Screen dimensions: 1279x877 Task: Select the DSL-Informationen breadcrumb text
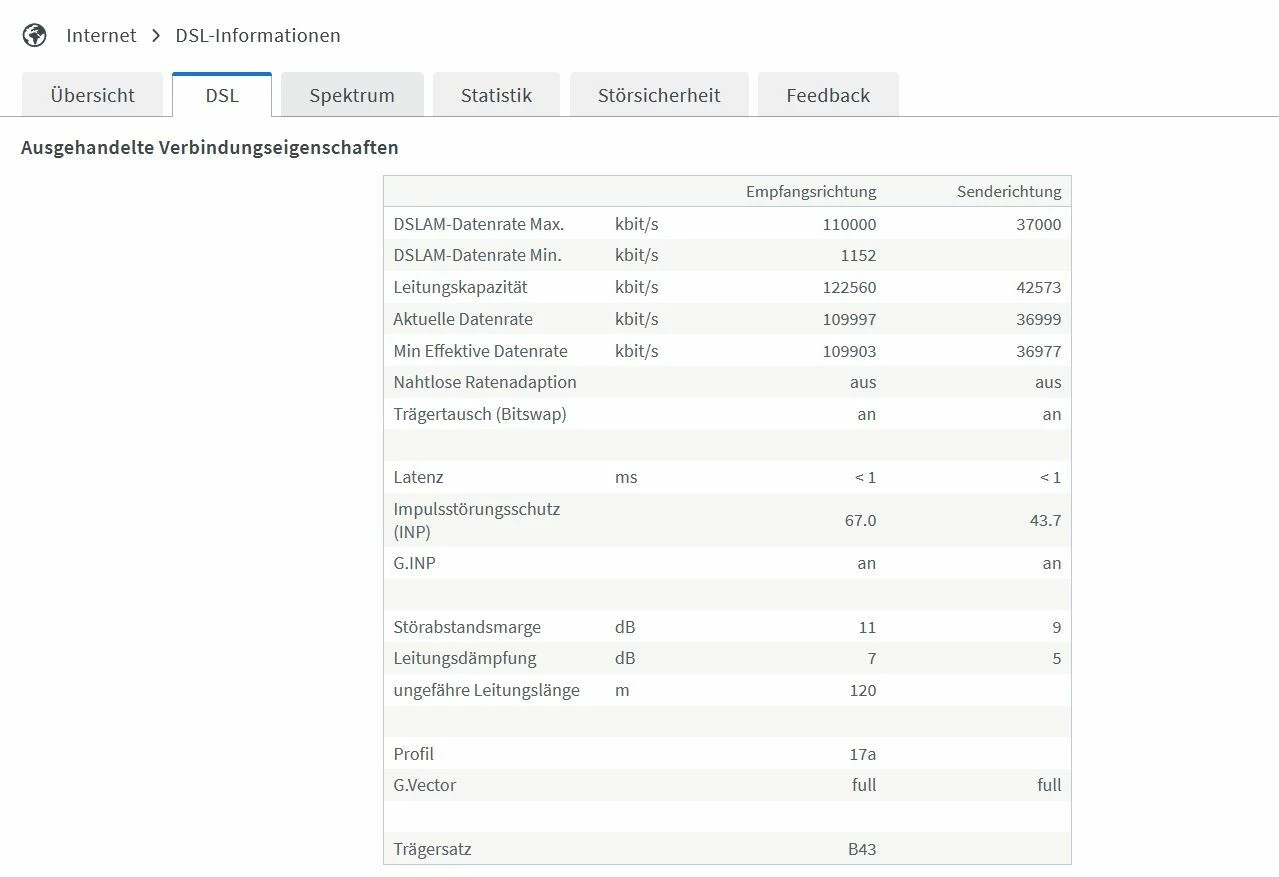coord(258,35)
